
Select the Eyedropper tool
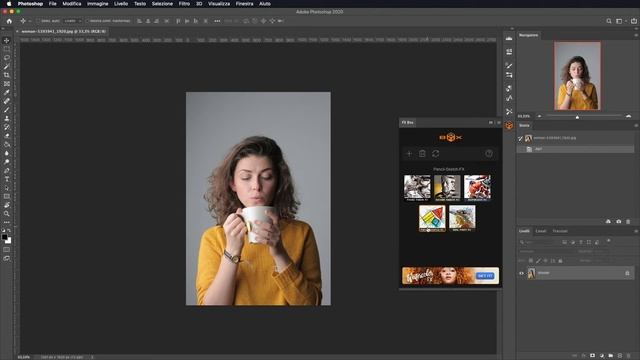click(7, 93)
